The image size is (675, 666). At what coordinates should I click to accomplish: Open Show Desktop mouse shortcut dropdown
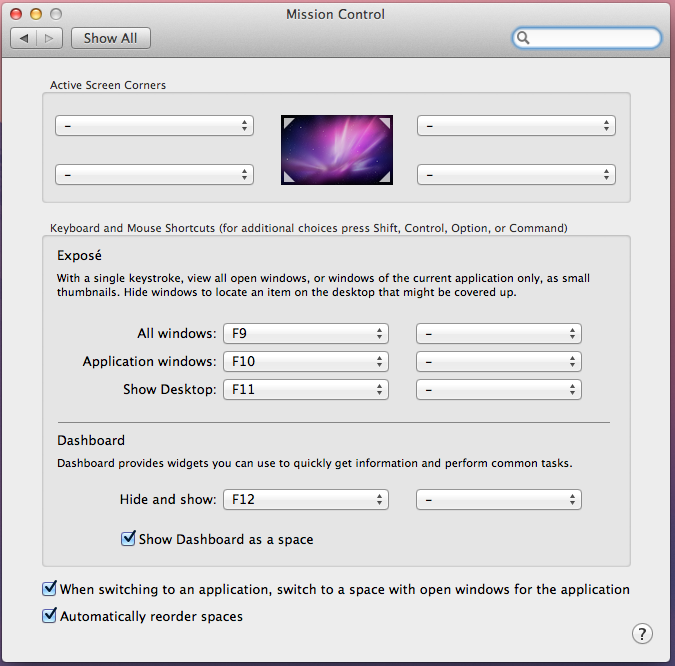[x=499, y=390]
